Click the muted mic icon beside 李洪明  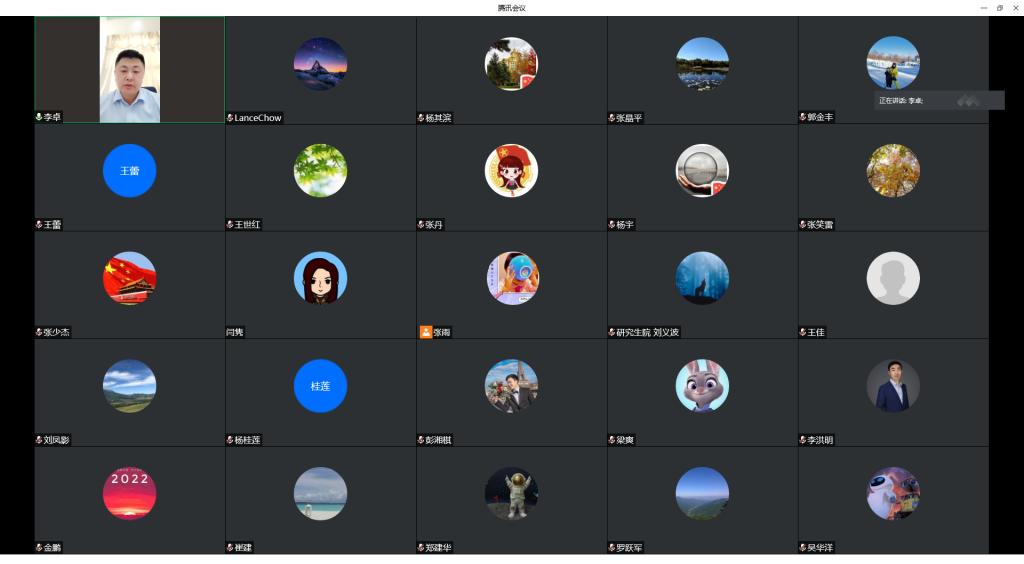(803, 440)
